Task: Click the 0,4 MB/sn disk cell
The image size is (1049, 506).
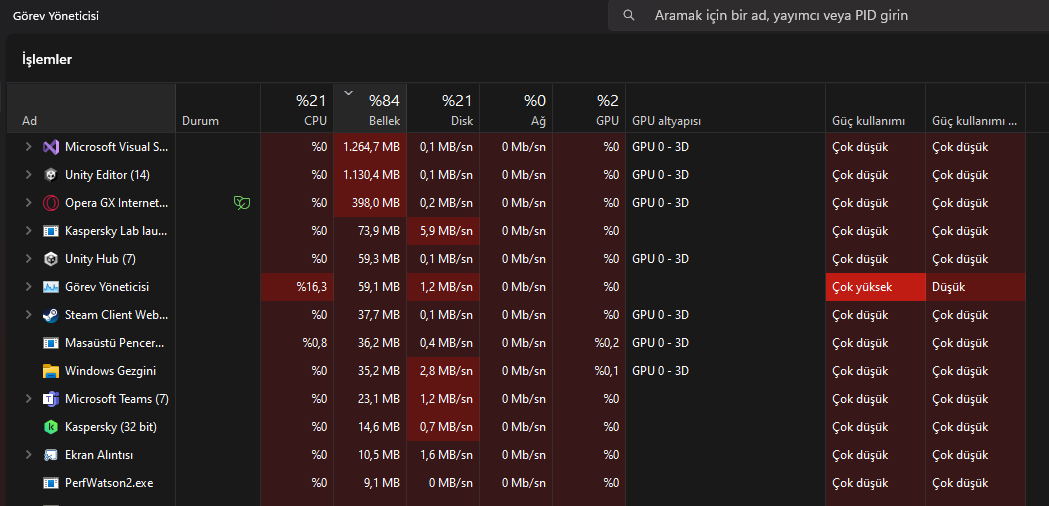Action: (443, 343)
